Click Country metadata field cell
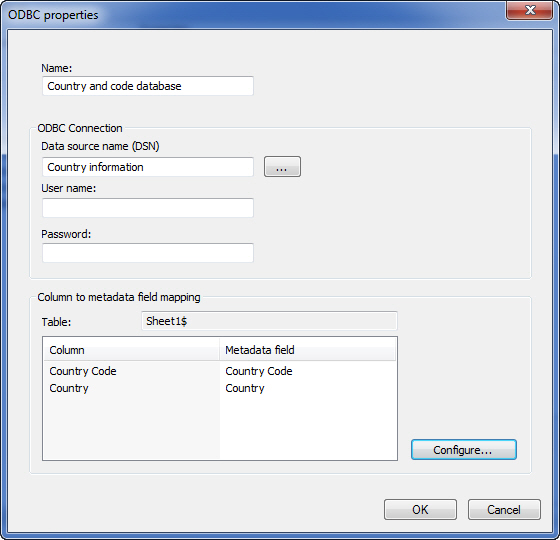The width and height of the screenshot is (560, 540). click(x=245, y=388)
